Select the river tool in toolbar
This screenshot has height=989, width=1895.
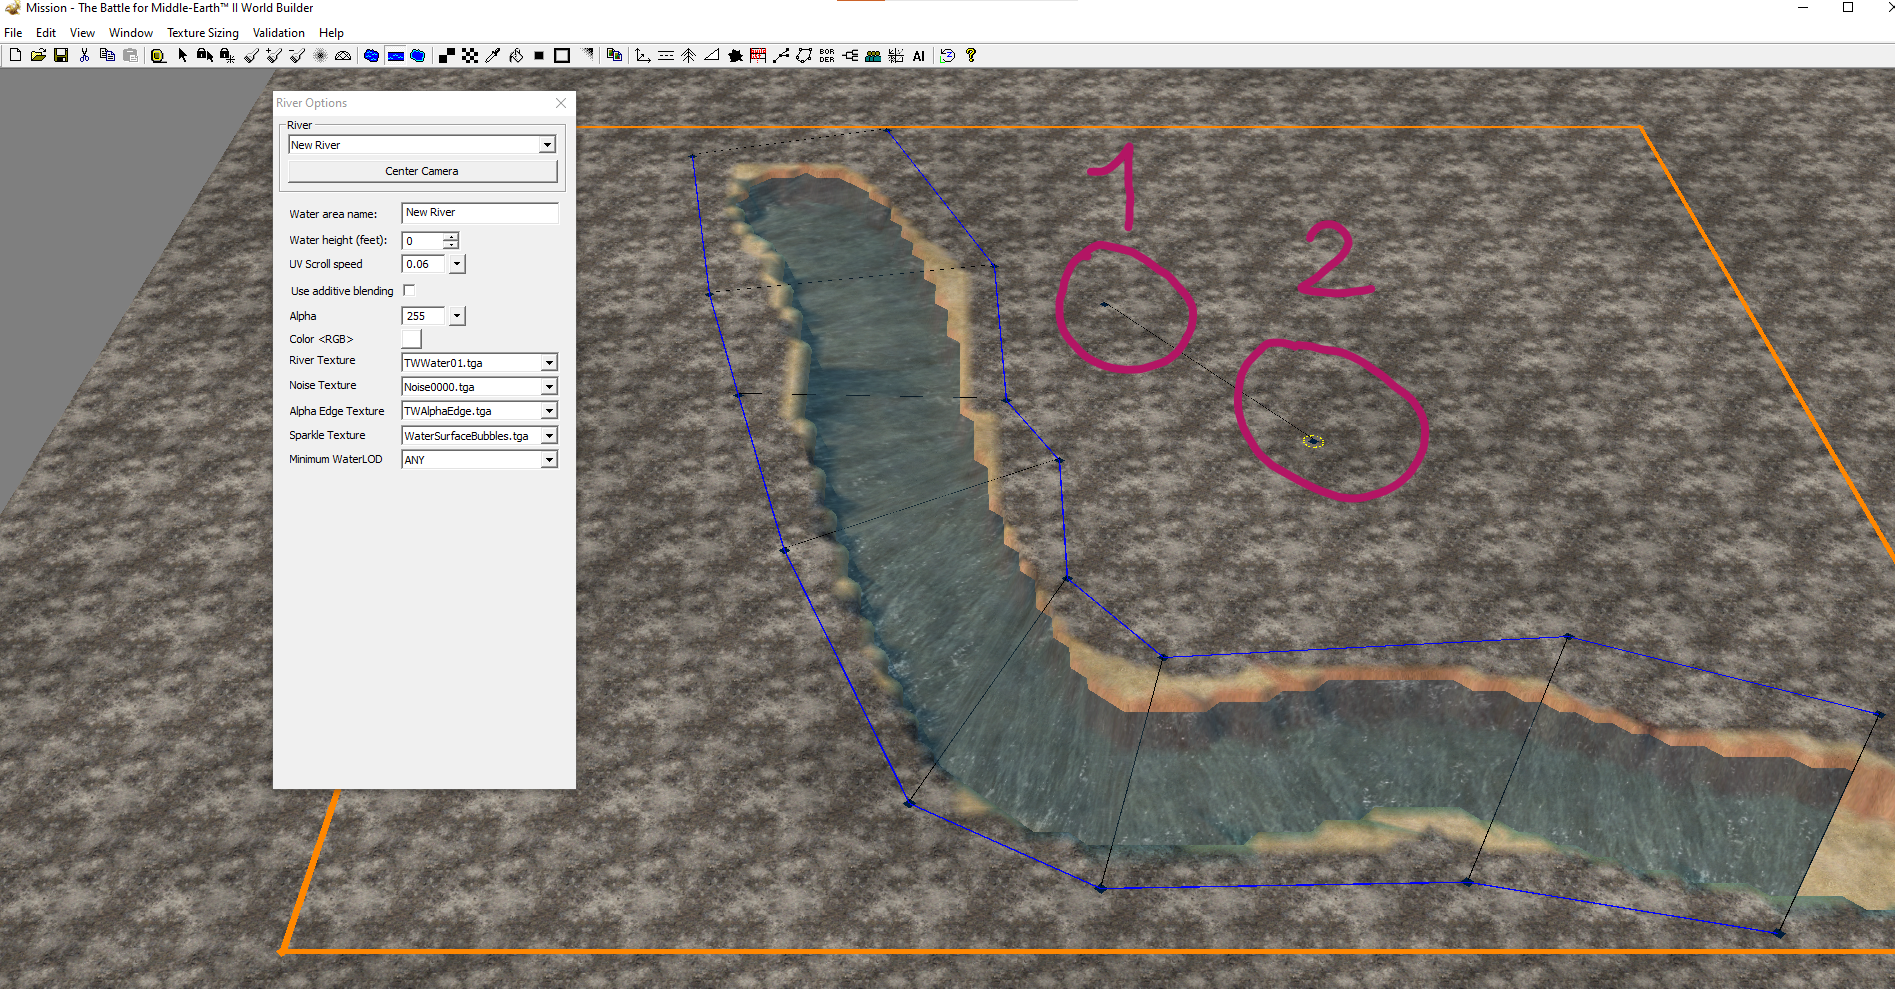395,56
